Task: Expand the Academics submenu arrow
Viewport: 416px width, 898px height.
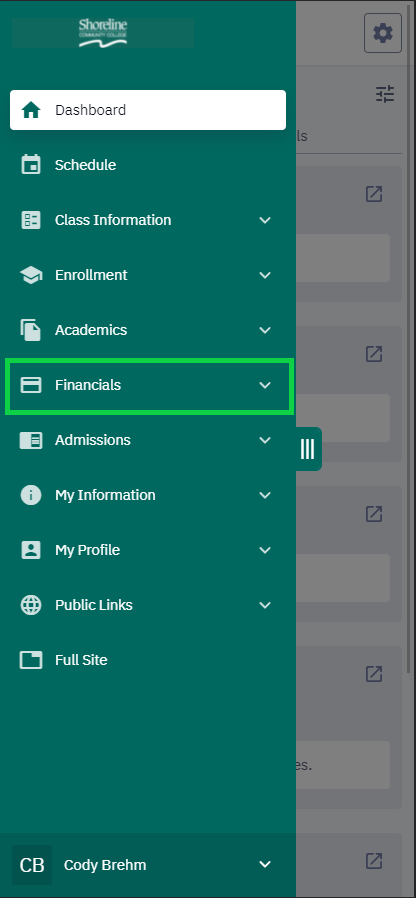Action: [265, 330]
